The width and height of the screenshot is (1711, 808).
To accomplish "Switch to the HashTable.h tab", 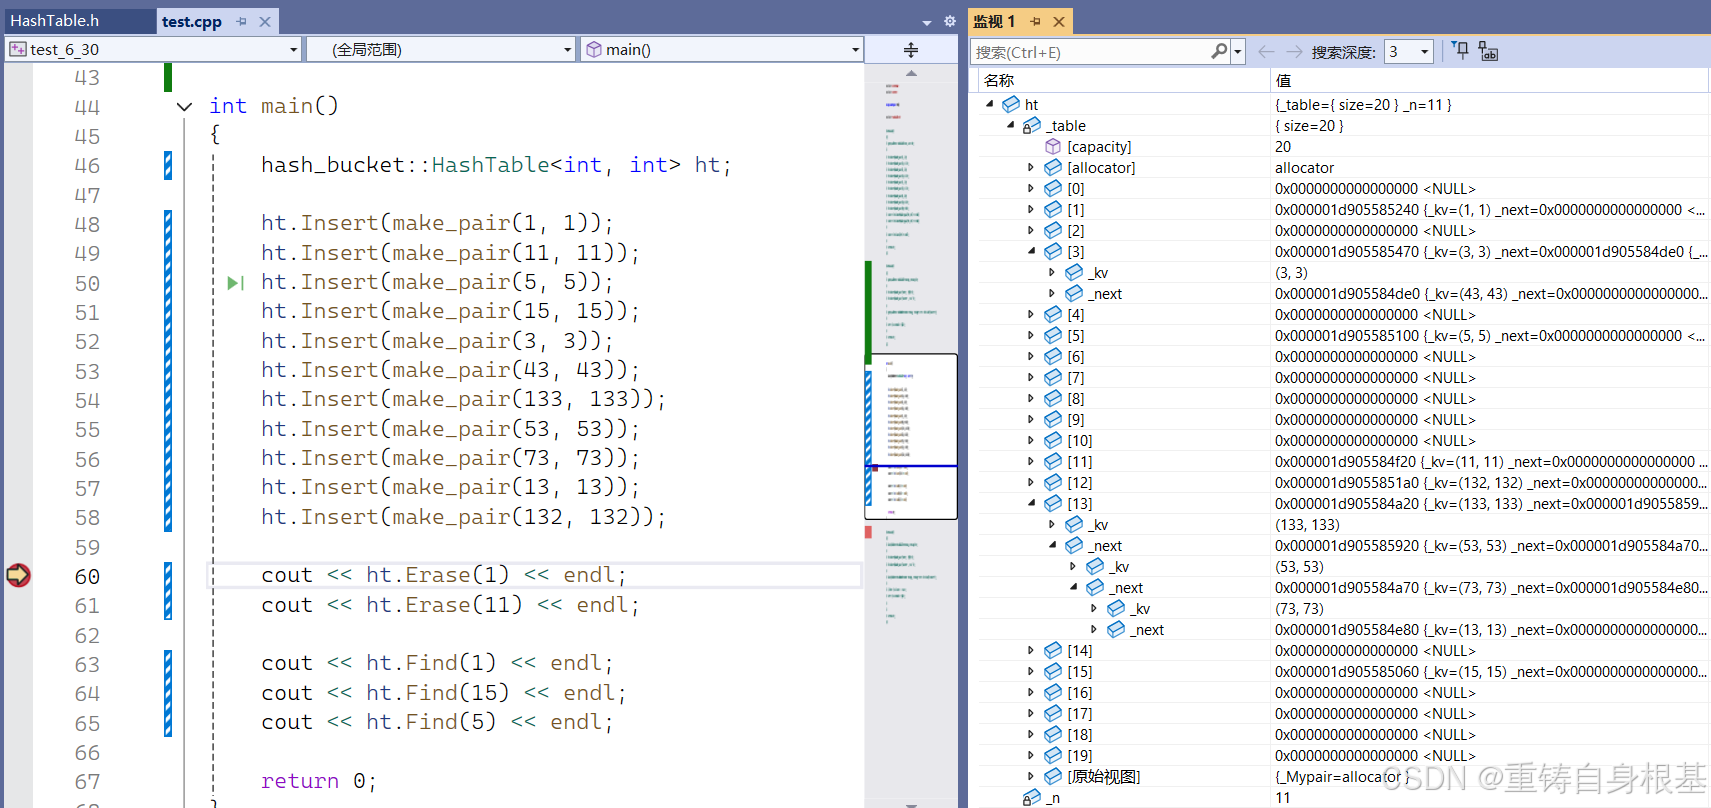I will pyautogui.click(x=55, y=21).
